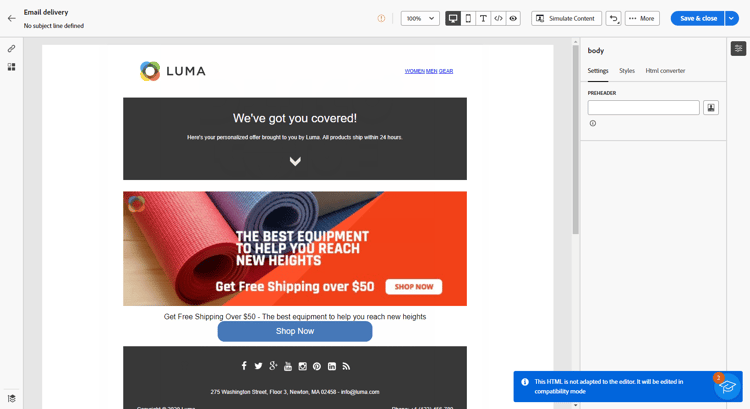Image resolution: width=750 pixels, height=409 pixels.
Task: Open the links panel in left sidebar
Action: 11,49
